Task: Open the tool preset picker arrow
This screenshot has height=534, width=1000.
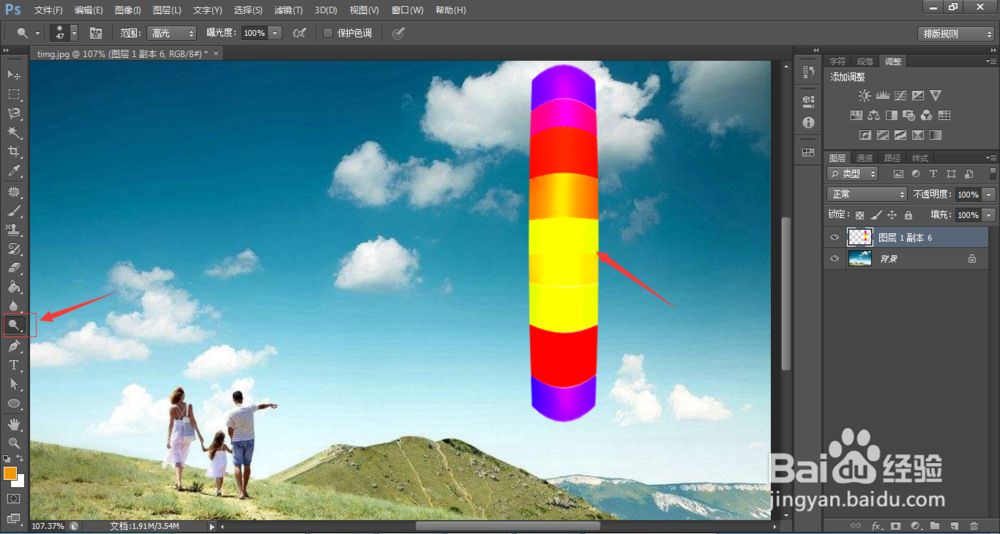Action: pyautogui.click(x=38, y=33)
